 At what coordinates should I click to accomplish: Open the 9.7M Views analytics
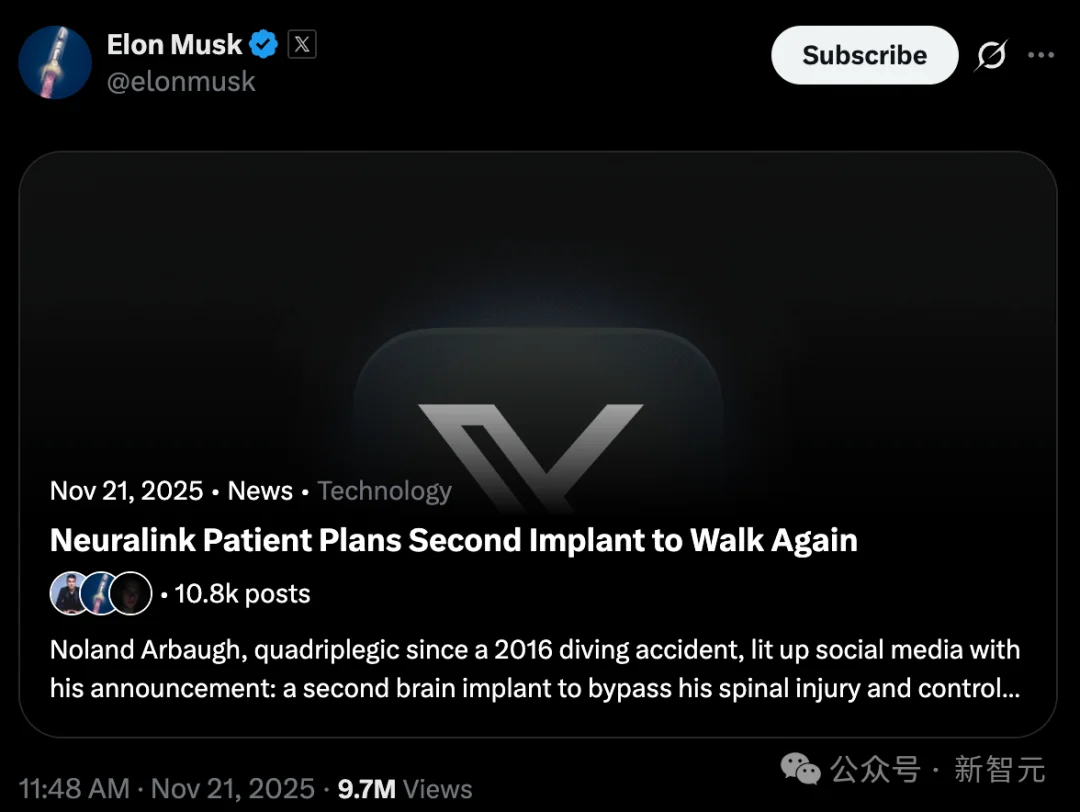[x=405, y=789]
